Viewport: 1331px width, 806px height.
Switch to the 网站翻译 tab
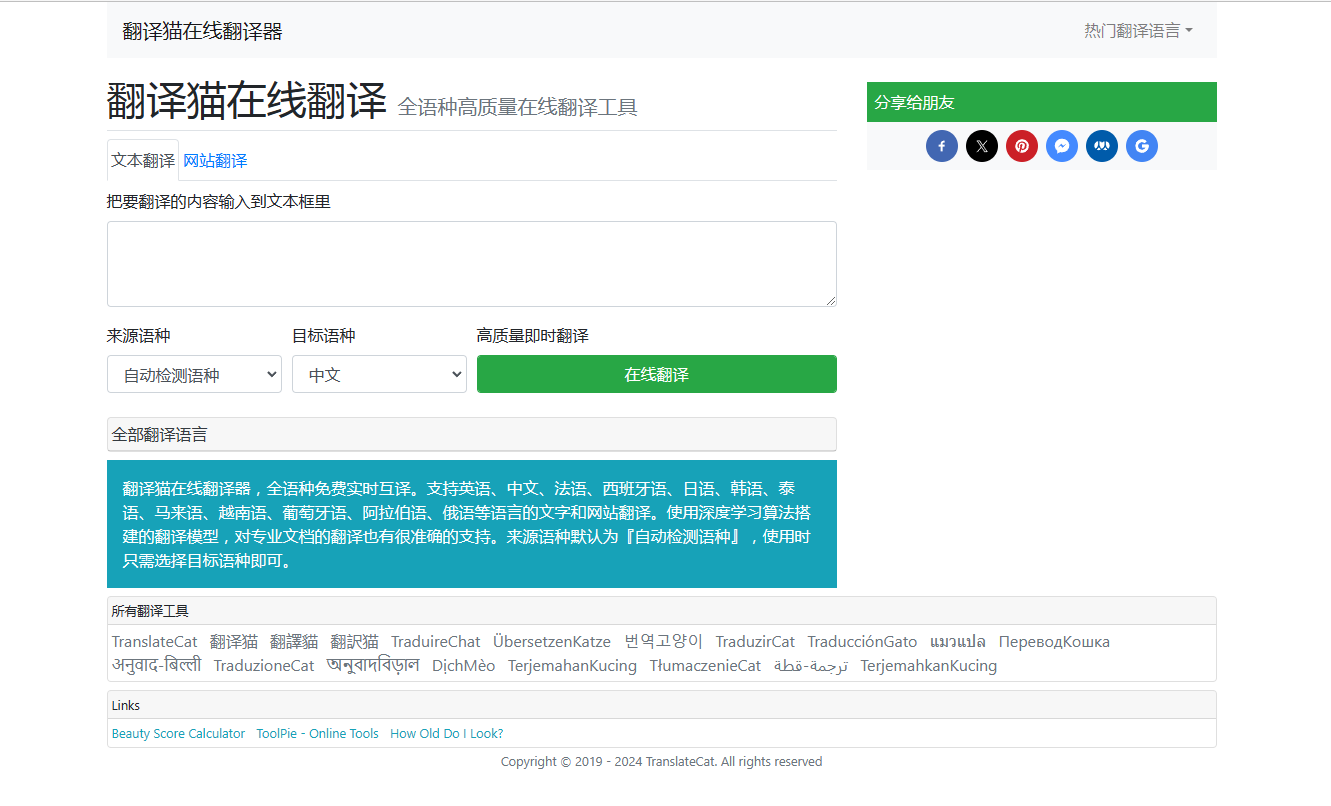pos(215,160)
